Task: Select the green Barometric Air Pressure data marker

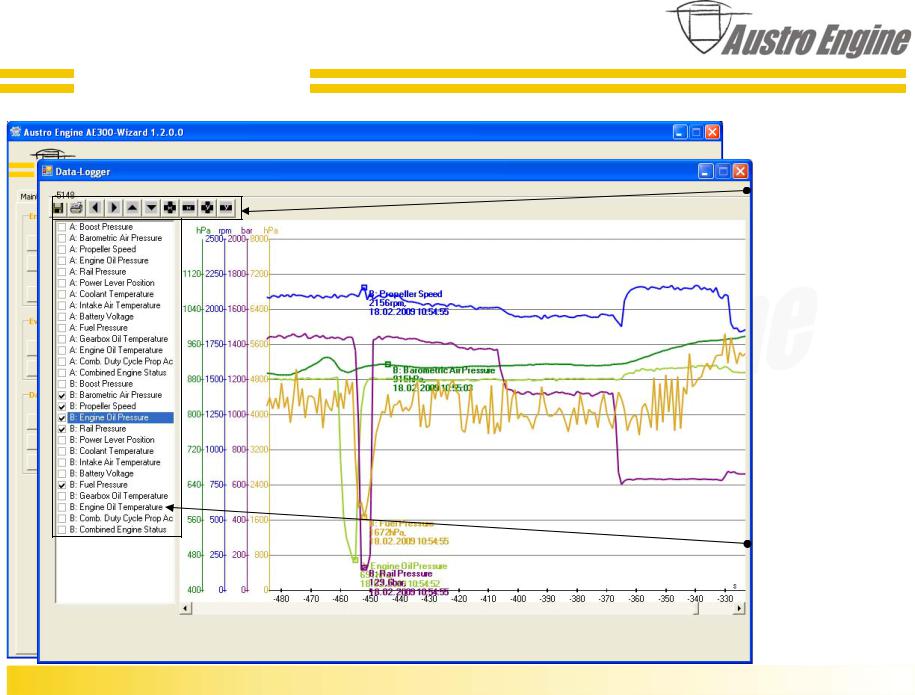Action: tap(388, 364)
